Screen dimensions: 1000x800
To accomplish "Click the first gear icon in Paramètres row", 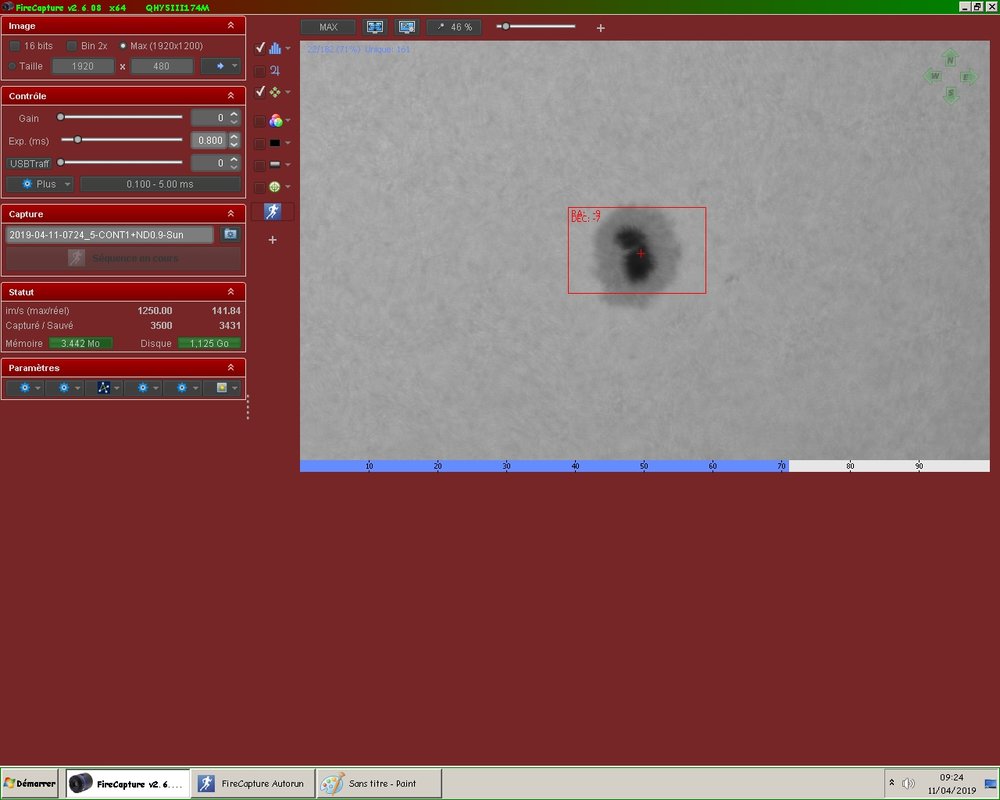I will tap(25, 387).
